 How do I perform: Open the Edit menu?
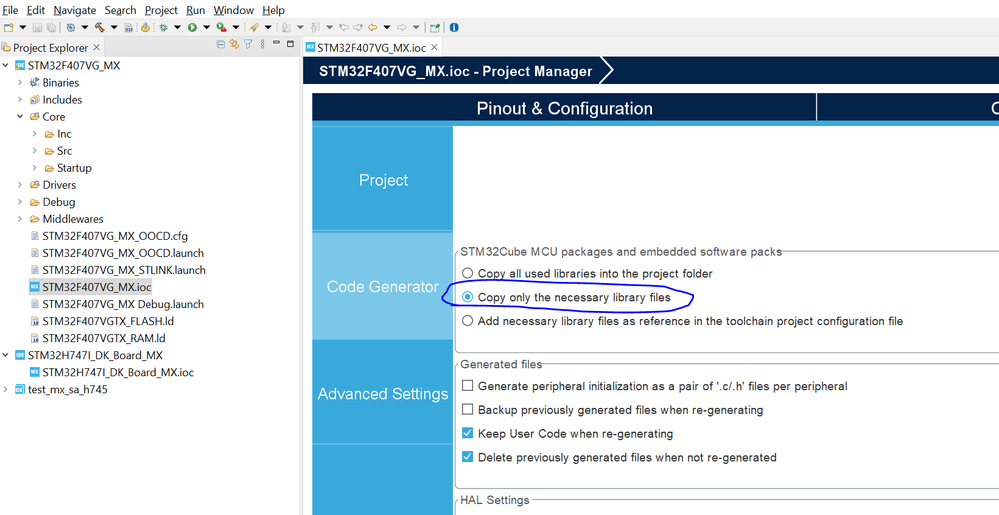36,10
